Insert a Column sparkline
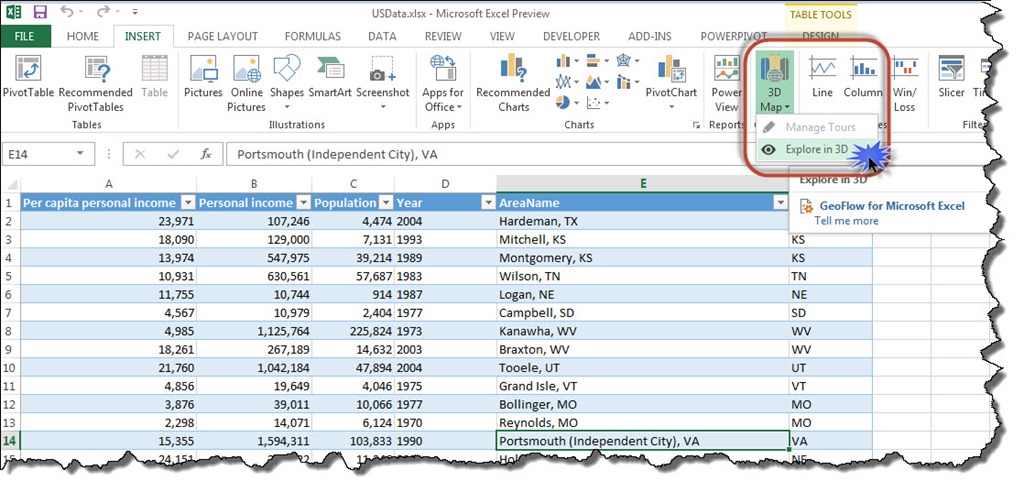Viewport: 1024px width, 492px height. (863, 77)
